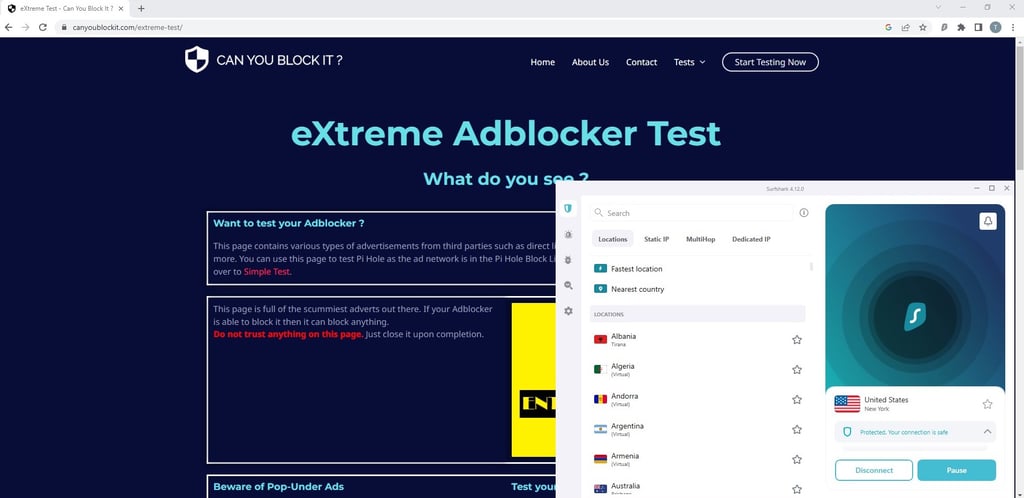The image size is (1024, 498).
Task: Collapse the Protected connection status panel
Action: [987, 431]
